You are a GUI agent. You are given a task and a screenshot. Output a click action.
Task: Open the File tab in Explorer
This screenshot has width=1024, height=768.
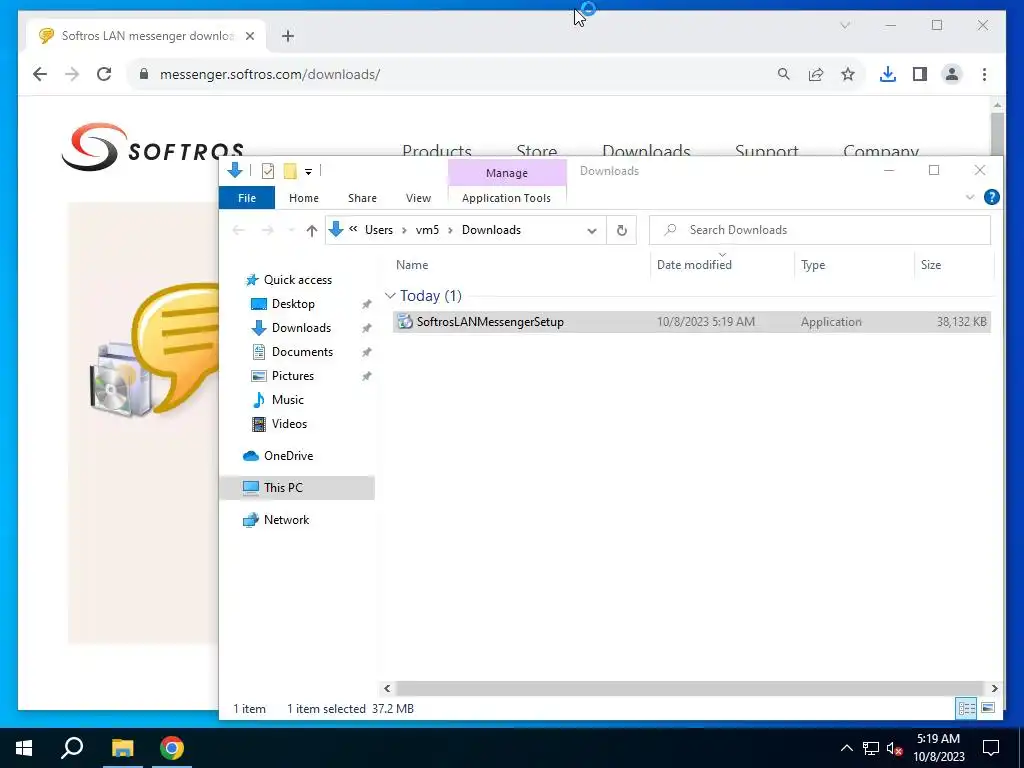(x=247, y=198)
